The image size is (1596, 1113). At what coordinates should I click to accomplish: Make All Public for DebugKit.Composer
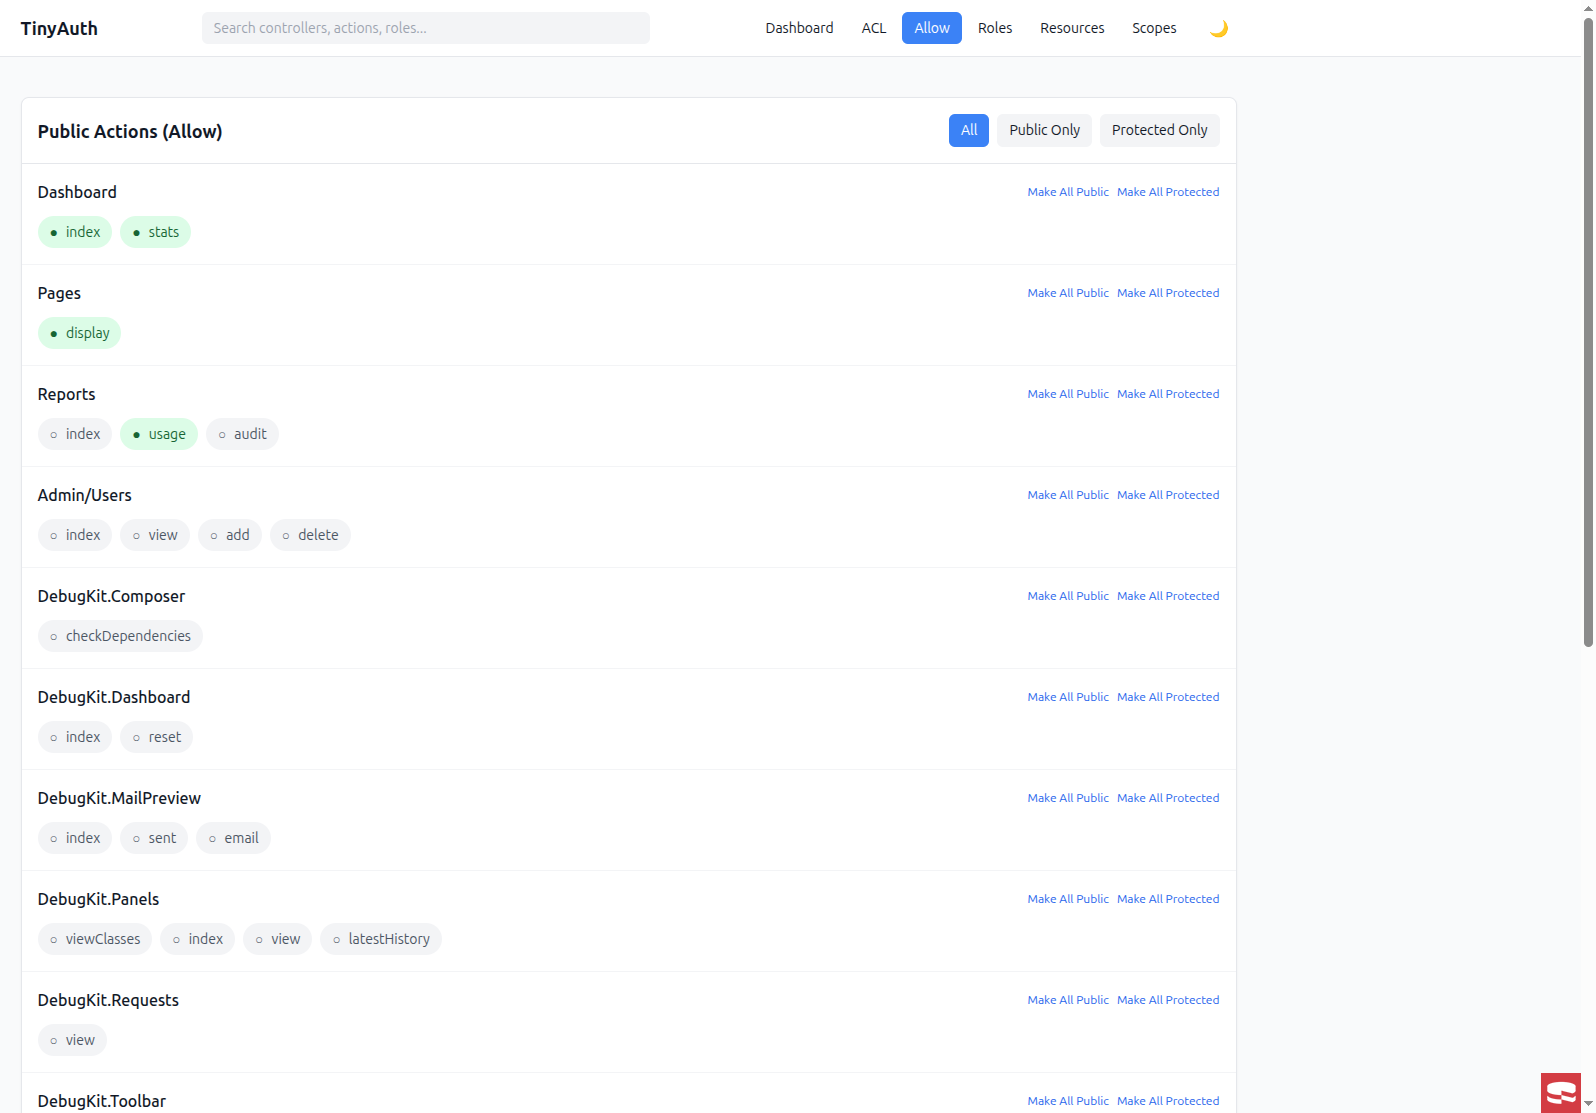point(1068,596)
